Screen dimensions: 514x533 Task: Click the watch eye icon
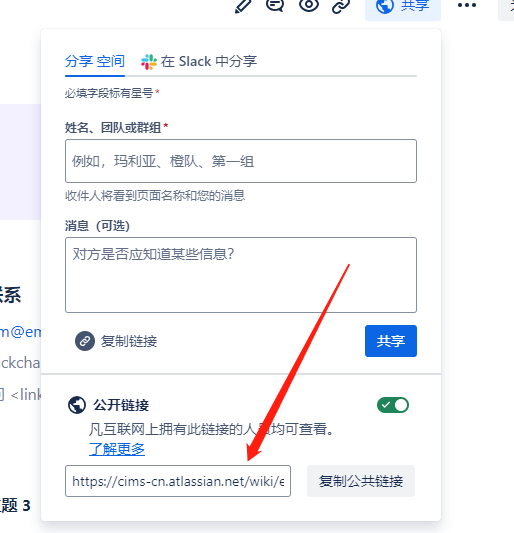coord(309,5)
